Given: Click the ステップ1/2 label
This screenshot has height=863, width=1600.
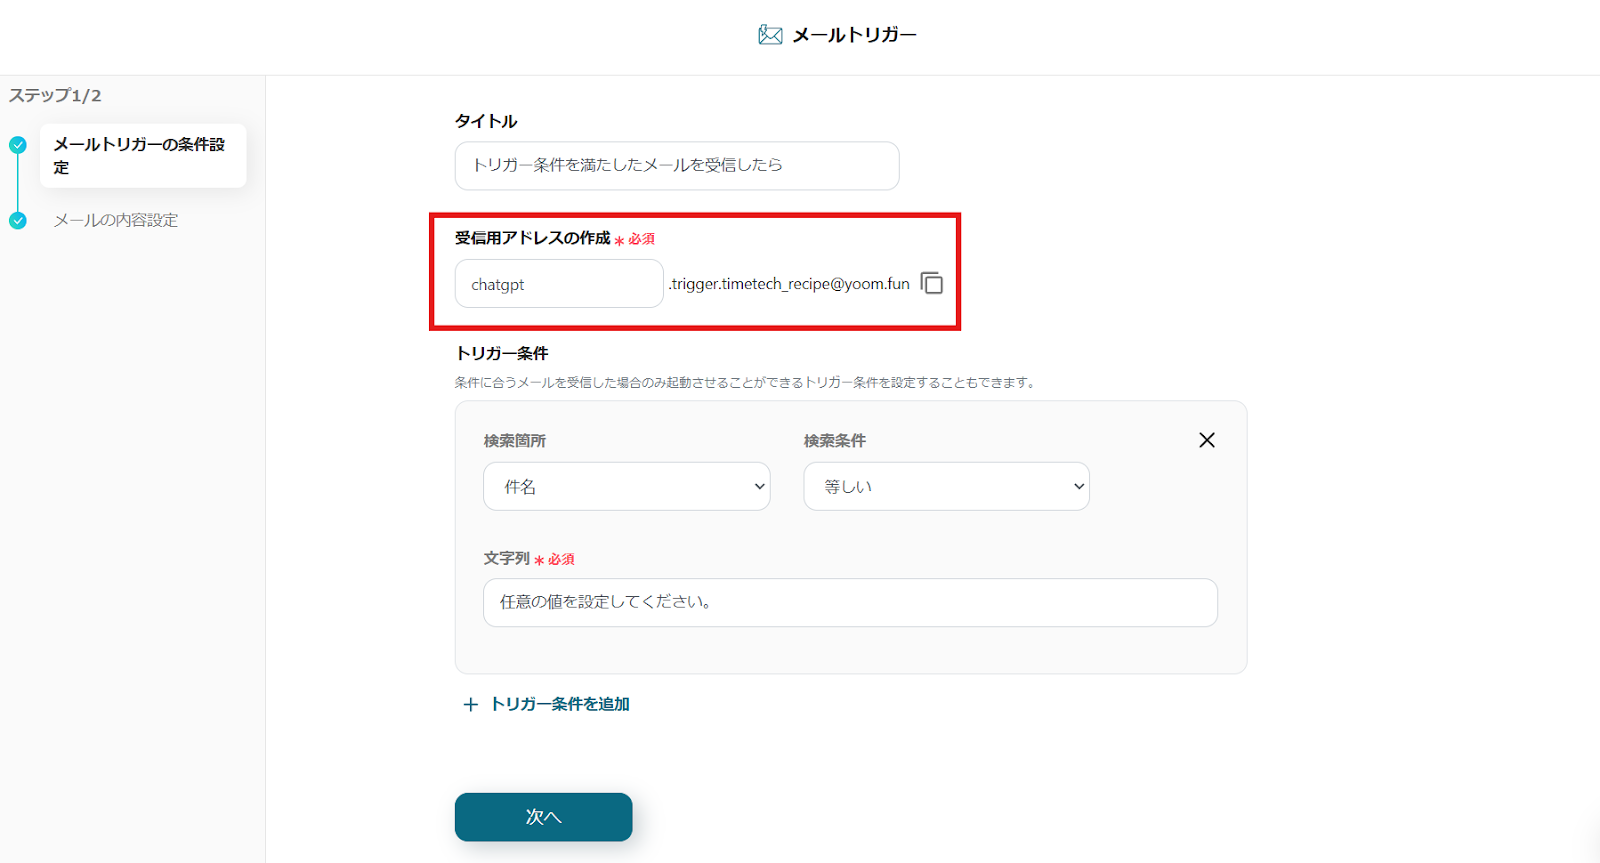Looking at the screenshot, I should 55,96.
